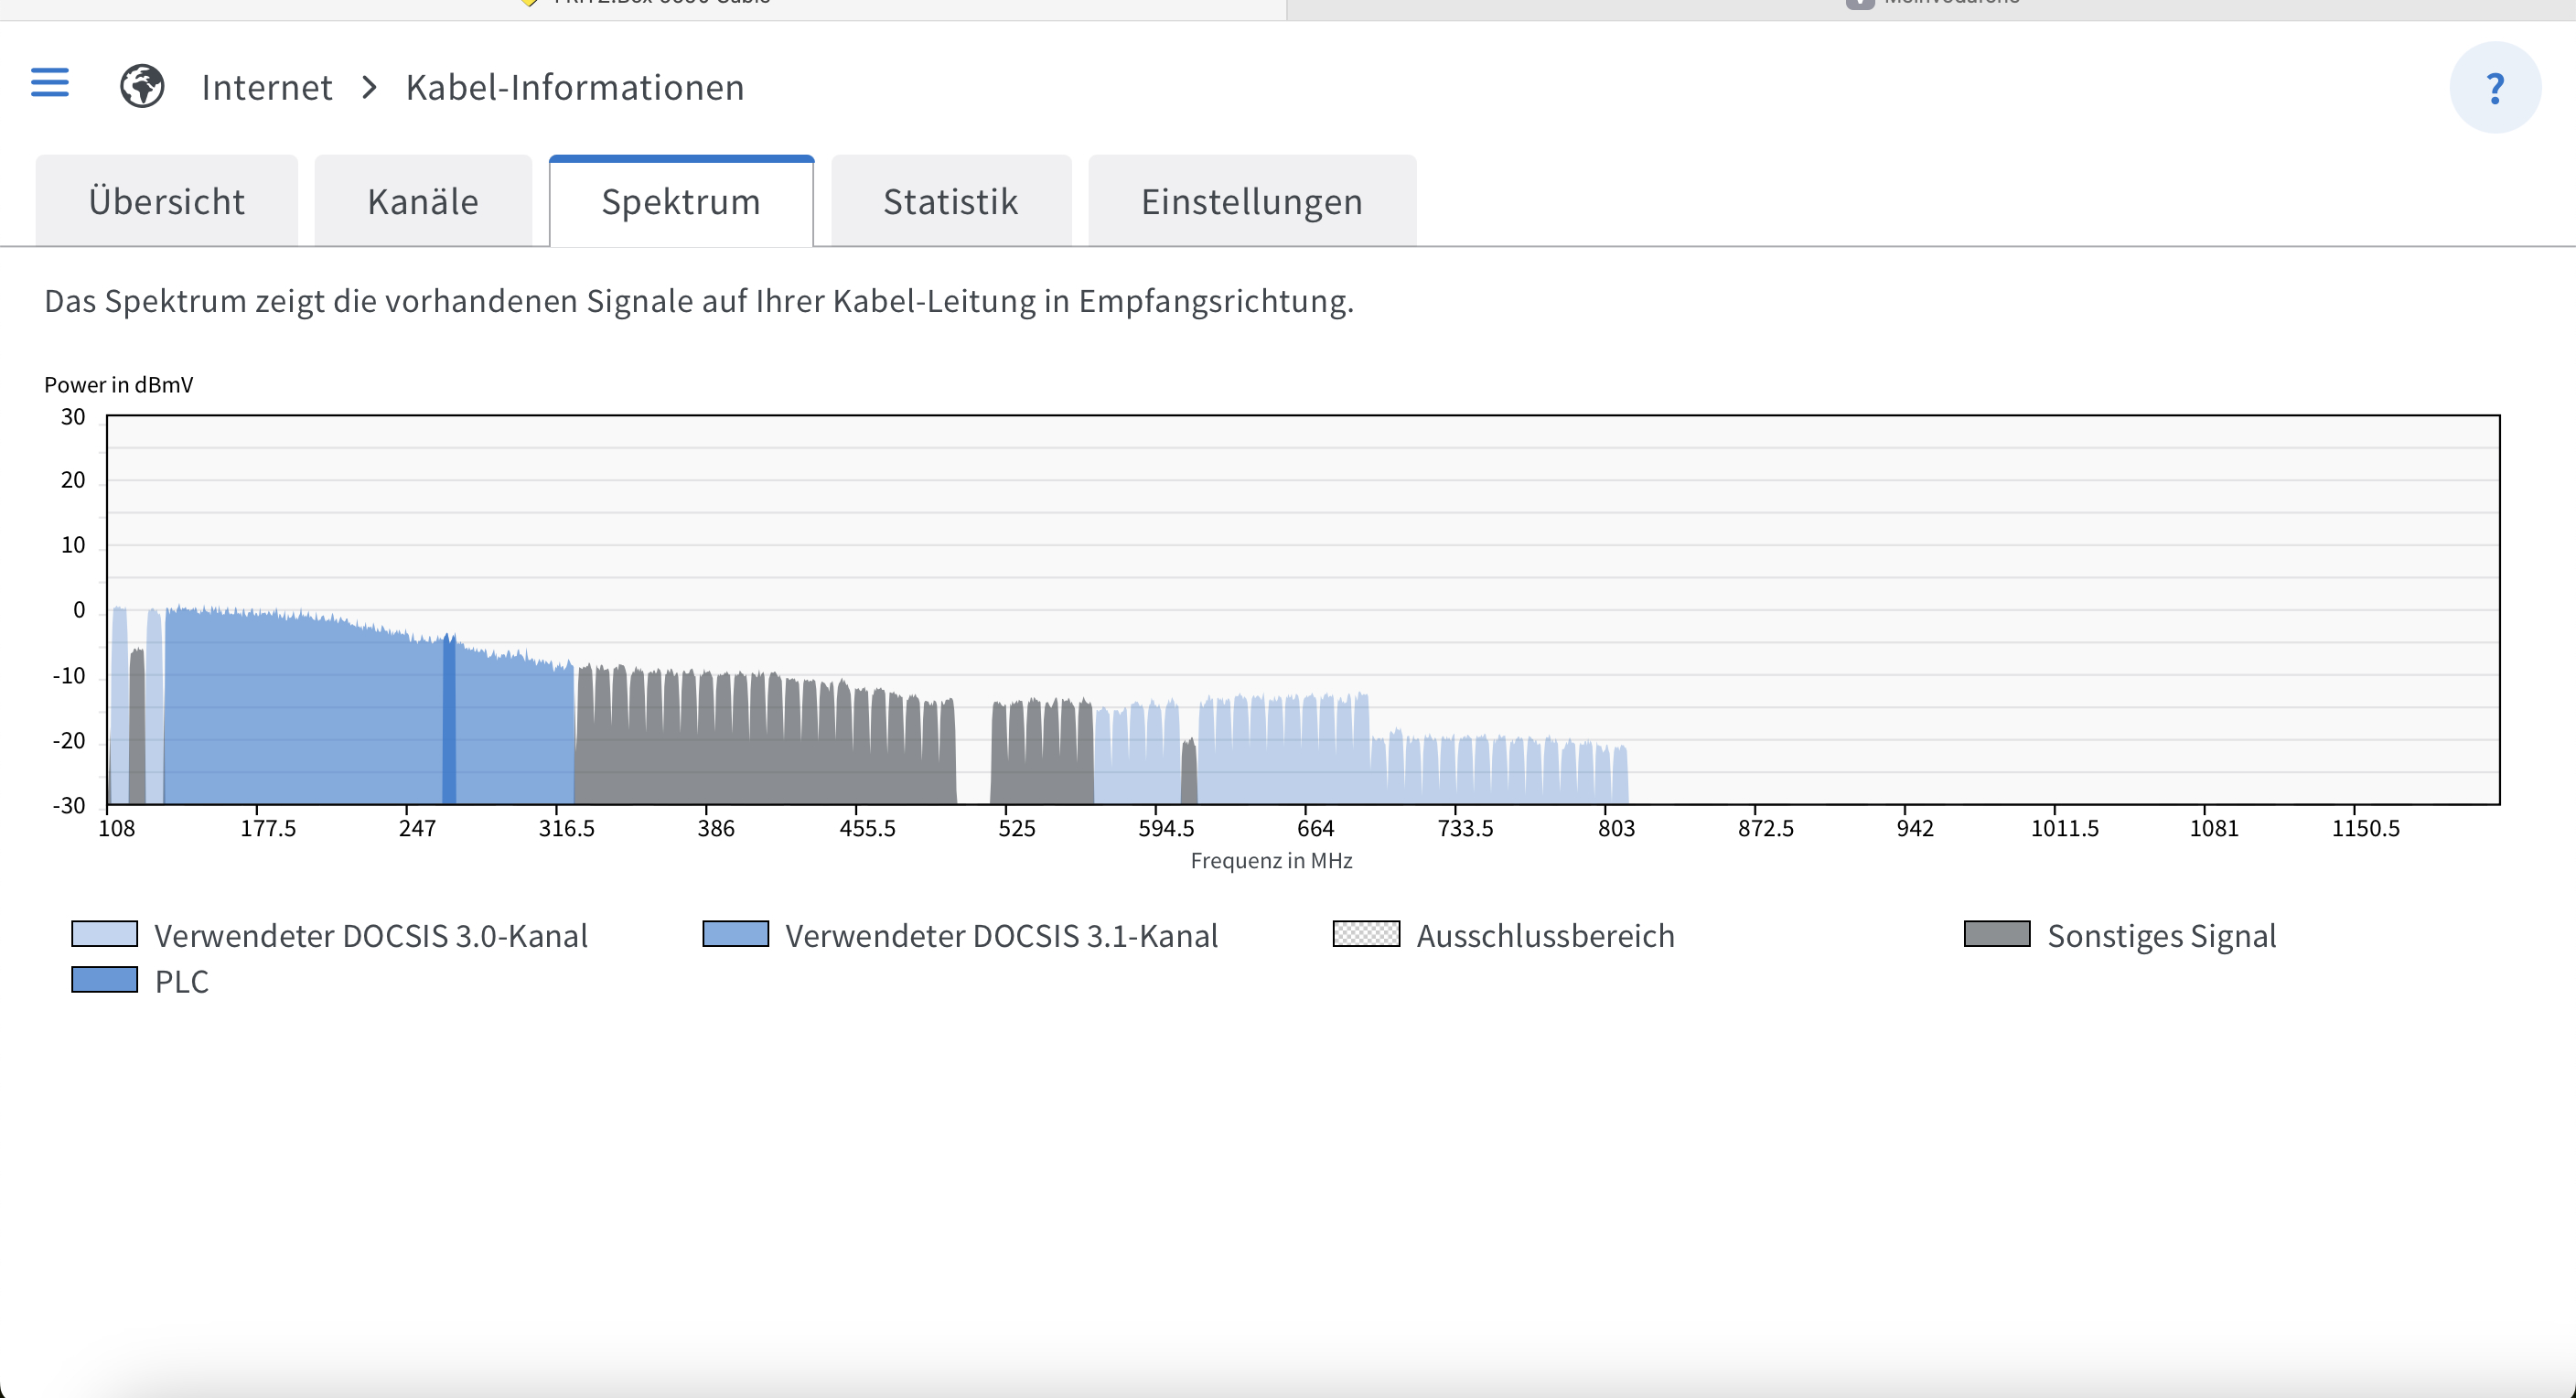Click the DOCSIS 3.1-Kanal legend swatch

[735, 934]
